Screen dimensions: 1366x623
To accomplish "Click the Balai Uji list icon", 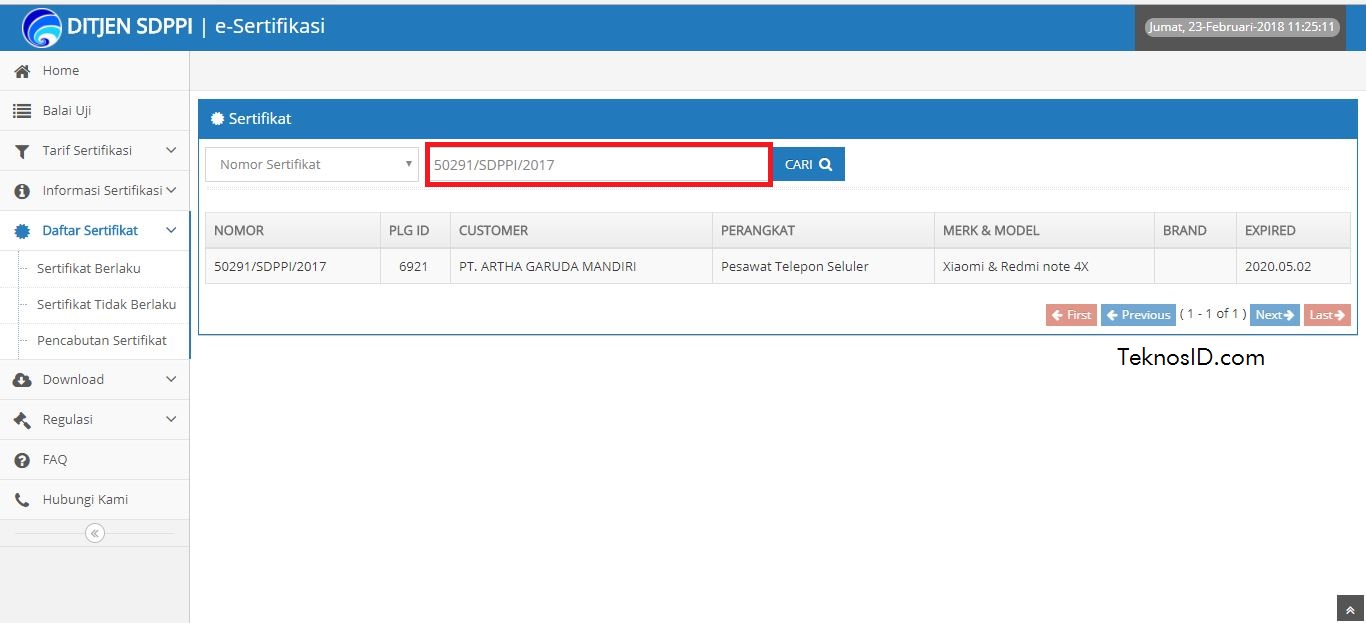I will point(22,111).
